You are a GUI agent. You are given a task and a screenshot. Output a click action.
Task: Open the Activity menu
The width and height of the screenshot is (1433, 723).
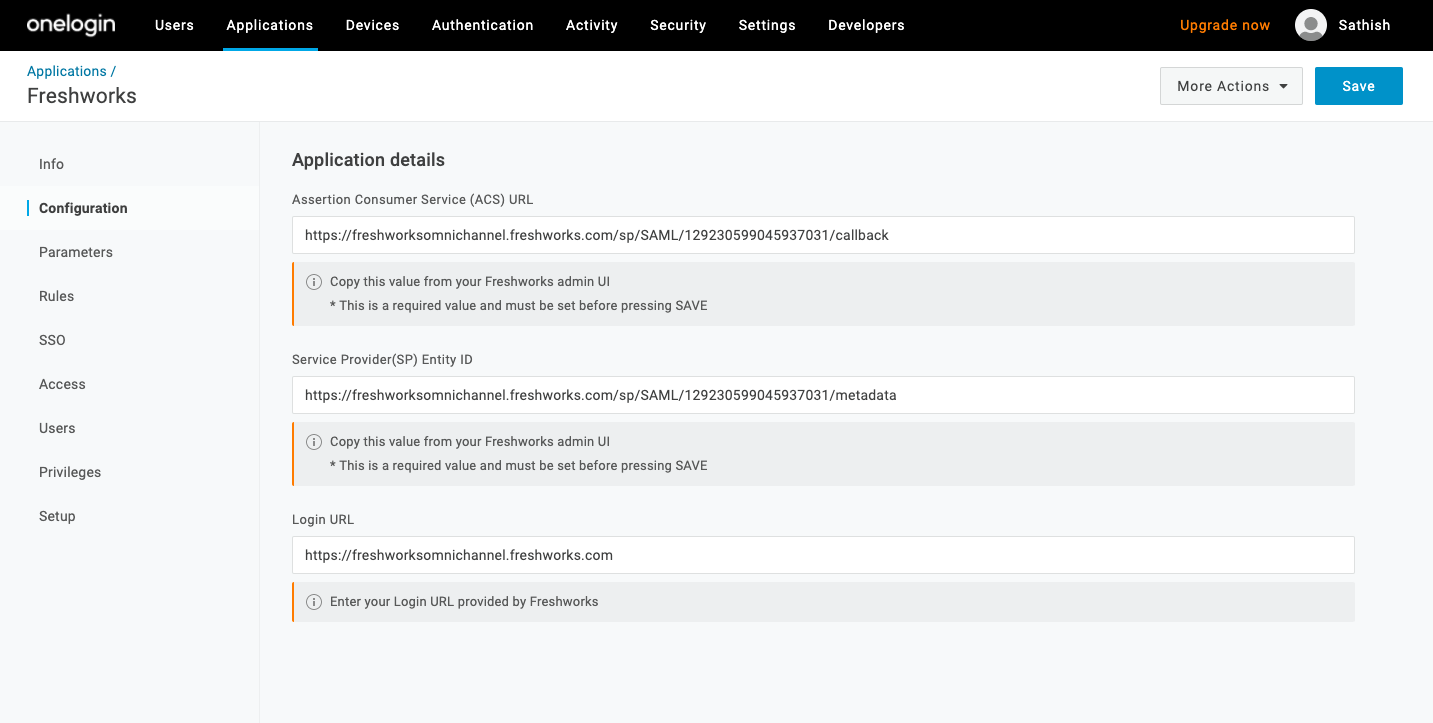click(592, 25)
